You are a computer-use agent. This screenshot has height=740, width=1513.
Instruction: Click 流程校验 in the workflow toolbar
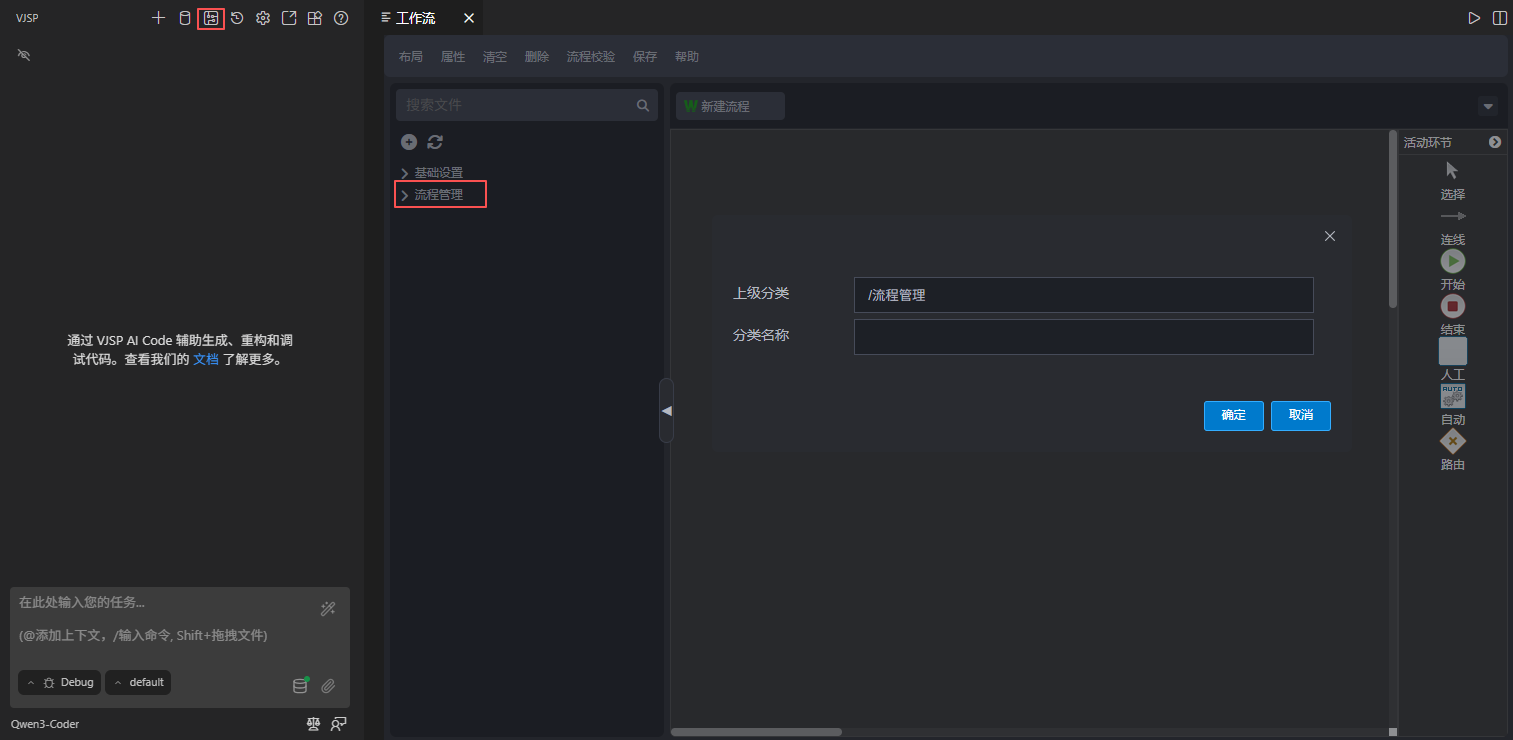[x=591, y=57]
